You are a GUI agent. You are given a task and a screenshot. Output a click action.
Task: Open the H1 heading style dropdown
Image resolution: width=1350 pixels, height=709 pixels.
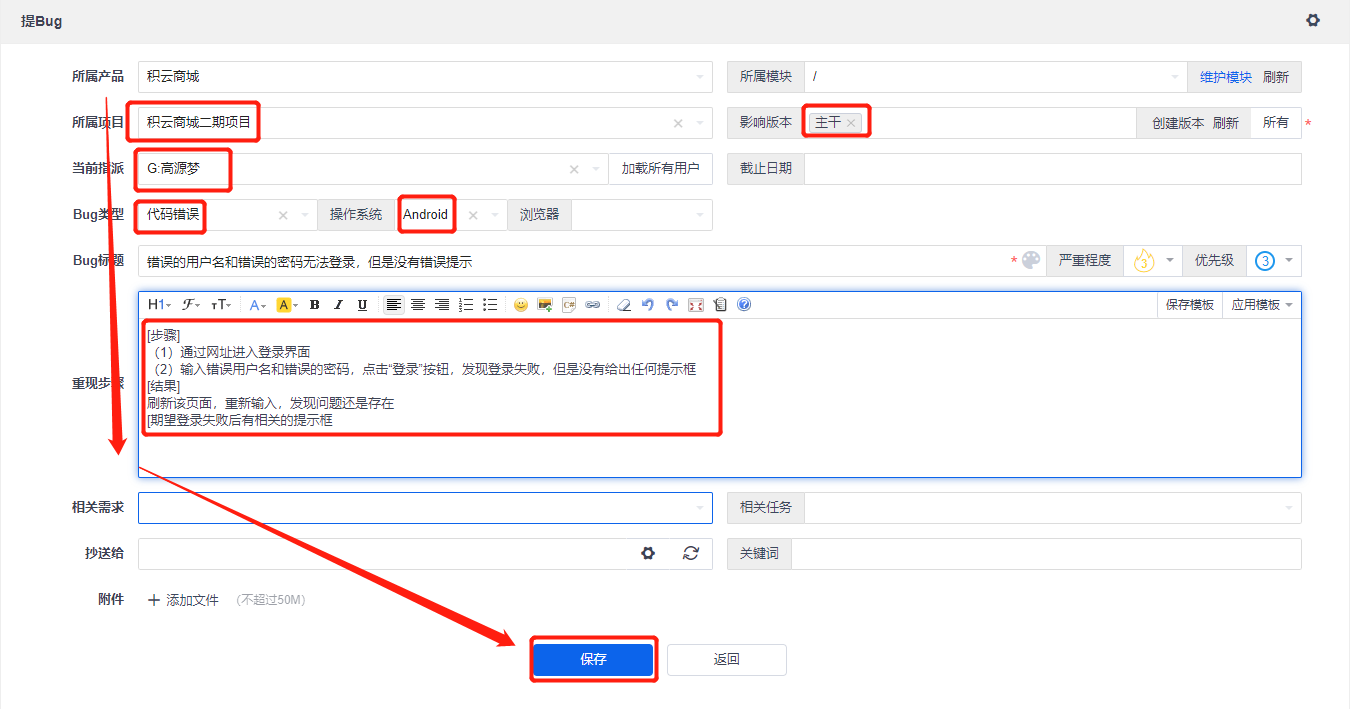(x=157, y=305)
